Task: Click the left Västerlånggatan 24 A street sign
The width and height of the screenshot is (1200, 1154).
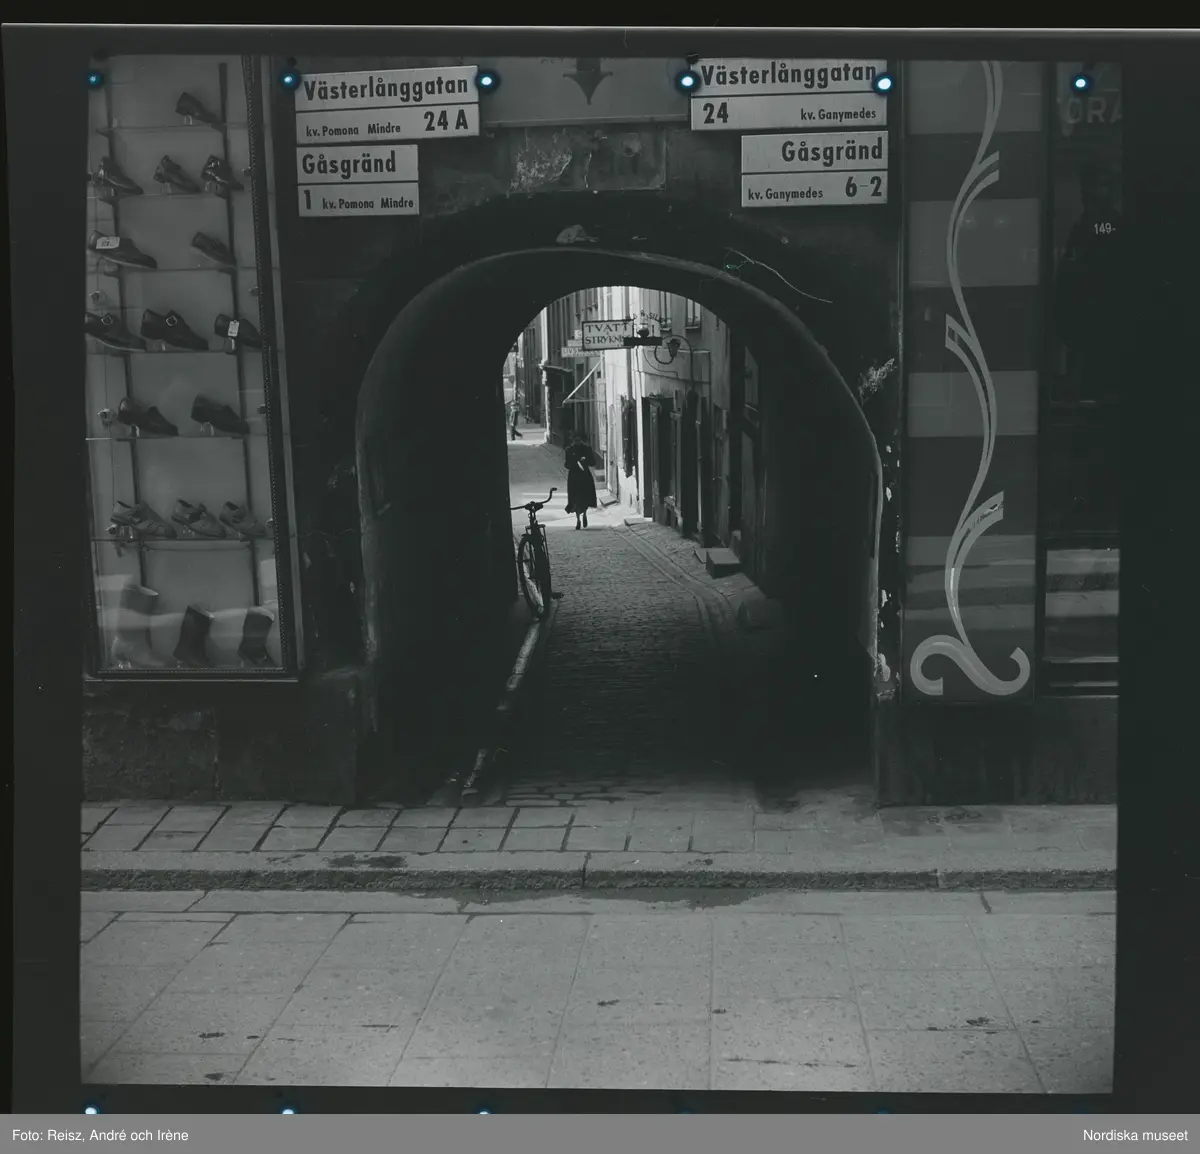Action: pyautogui.click(x=386, y=104)
